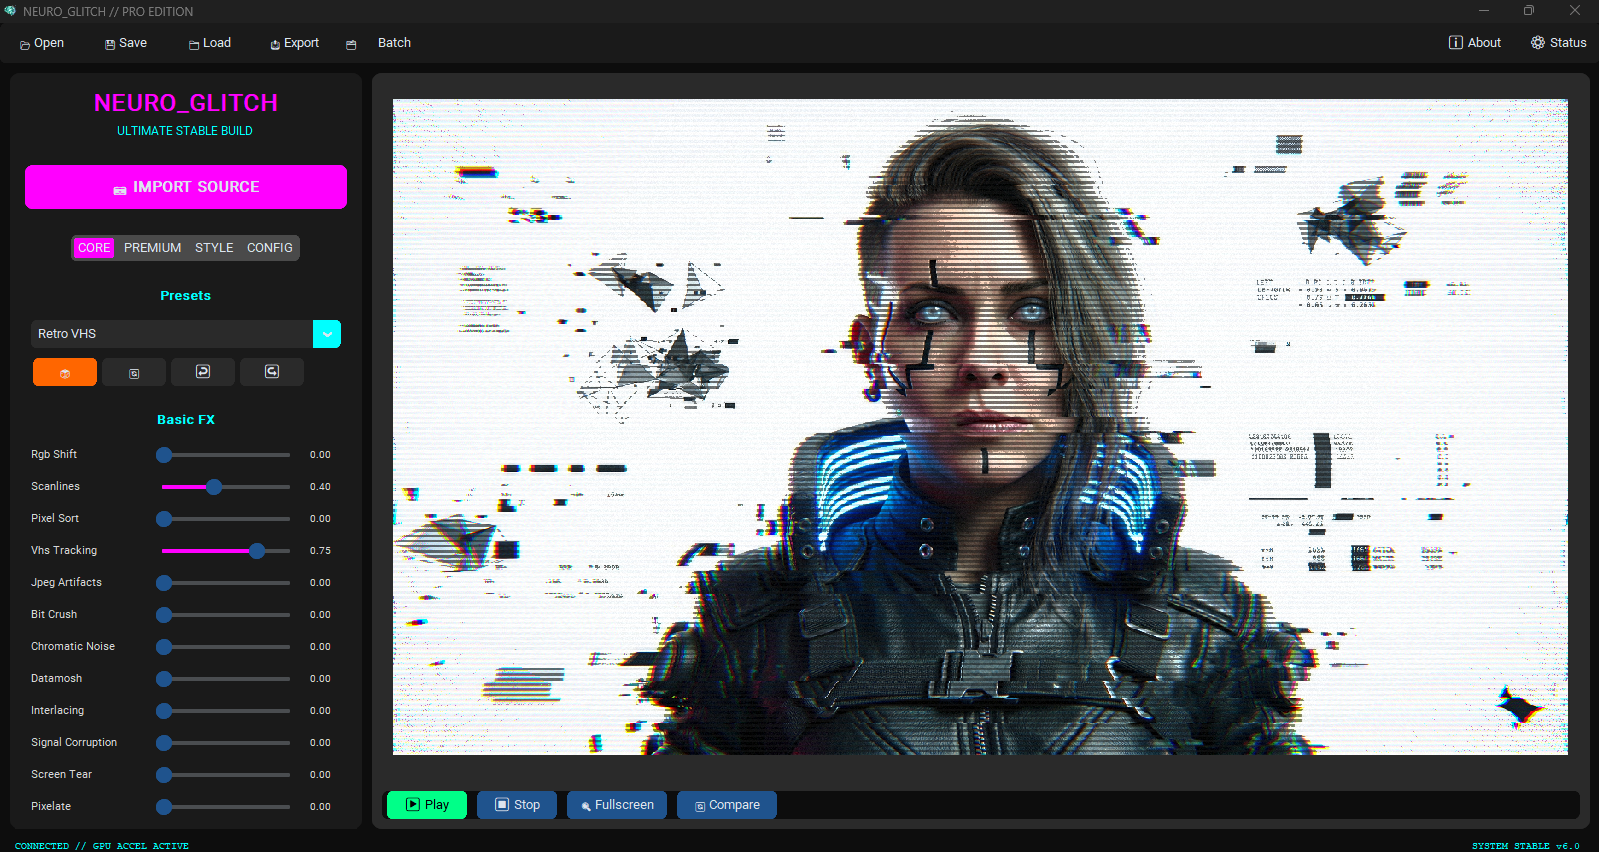Click the CONNECTED // GPU ACCEL ACTIVE status
The width and height of the screenshot is (1599, 852).
[x=102, y=846]
